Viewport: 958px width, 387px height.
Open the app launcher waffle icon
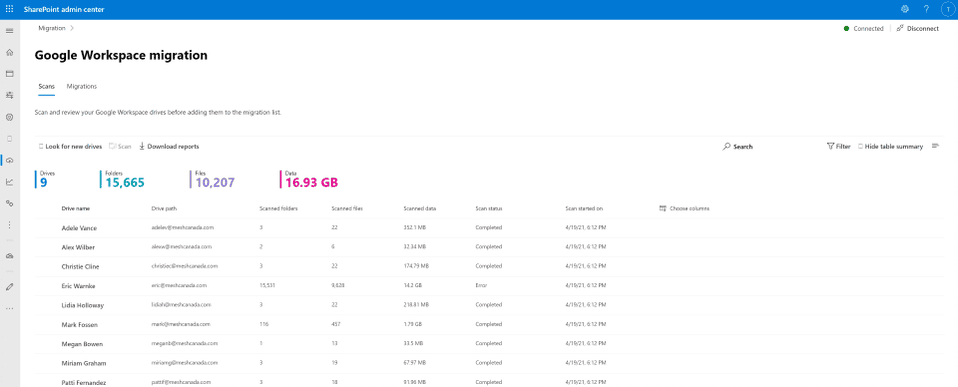click(9, 9)
